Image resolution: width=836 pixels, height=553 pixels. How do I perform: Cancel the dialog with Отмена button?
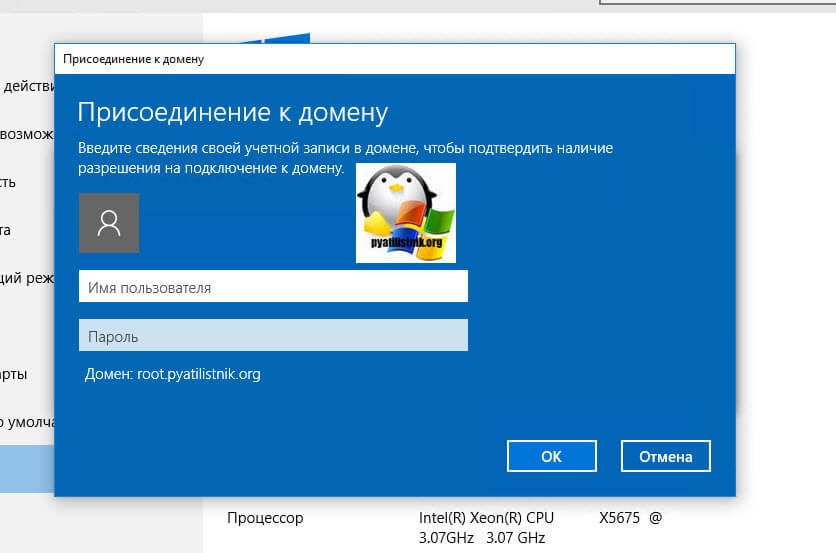tap(666, 456)
